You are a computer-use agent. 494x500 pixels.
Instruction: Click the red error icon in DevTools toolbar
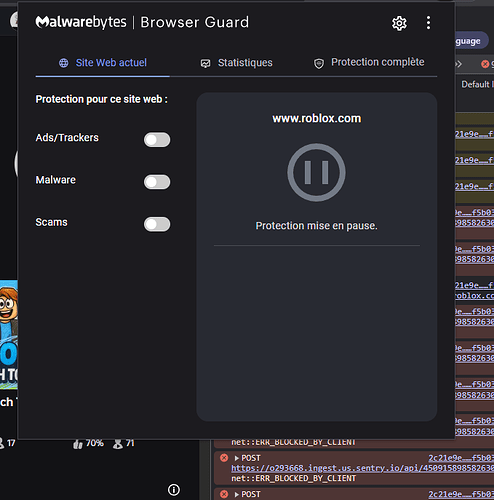pyautogui.click(x=485, y=64)
